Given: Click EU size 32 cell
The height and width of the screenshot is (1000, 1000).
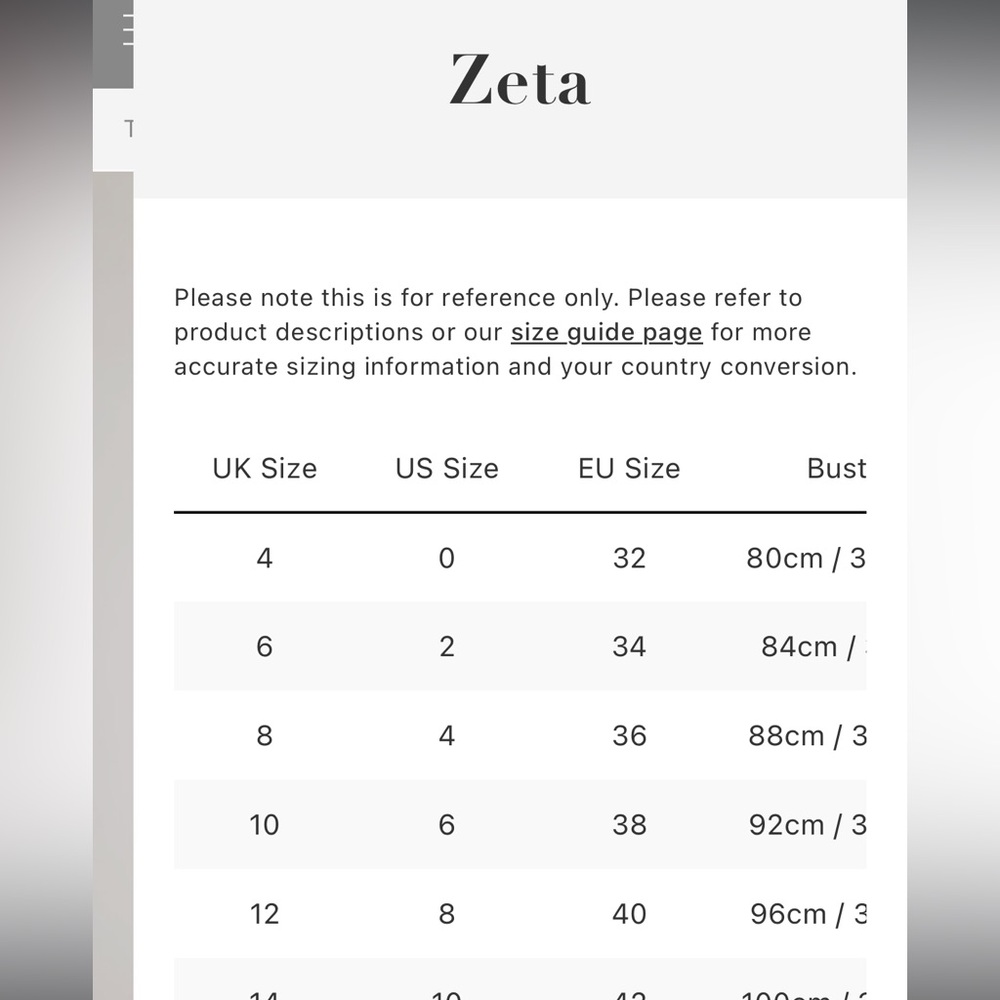Looking at the screenshot, I should (629, 558).
